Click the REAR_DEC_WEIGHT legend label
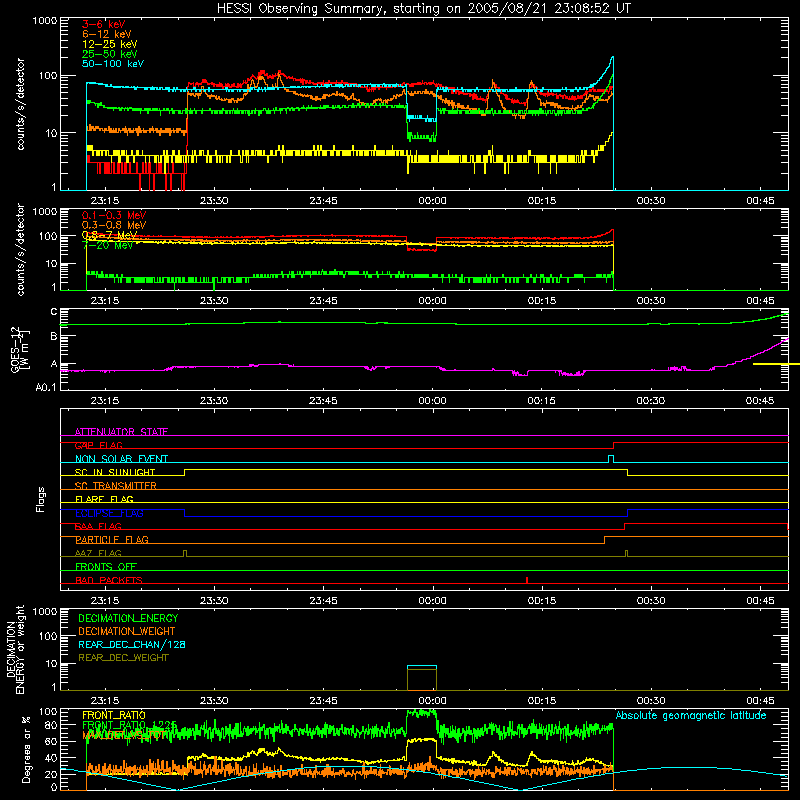The height and width of the screenshot is (800, 800). [x=123, y=658]
